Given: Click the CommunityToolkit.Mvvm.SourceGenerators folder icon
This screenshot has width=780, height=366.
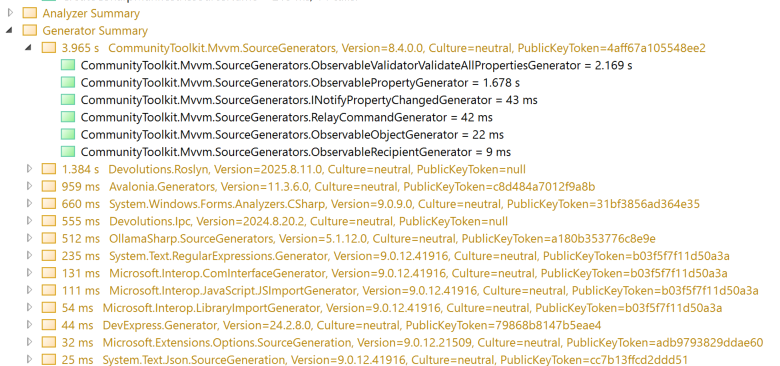Looking at the screenshot, I should [49, 48].
